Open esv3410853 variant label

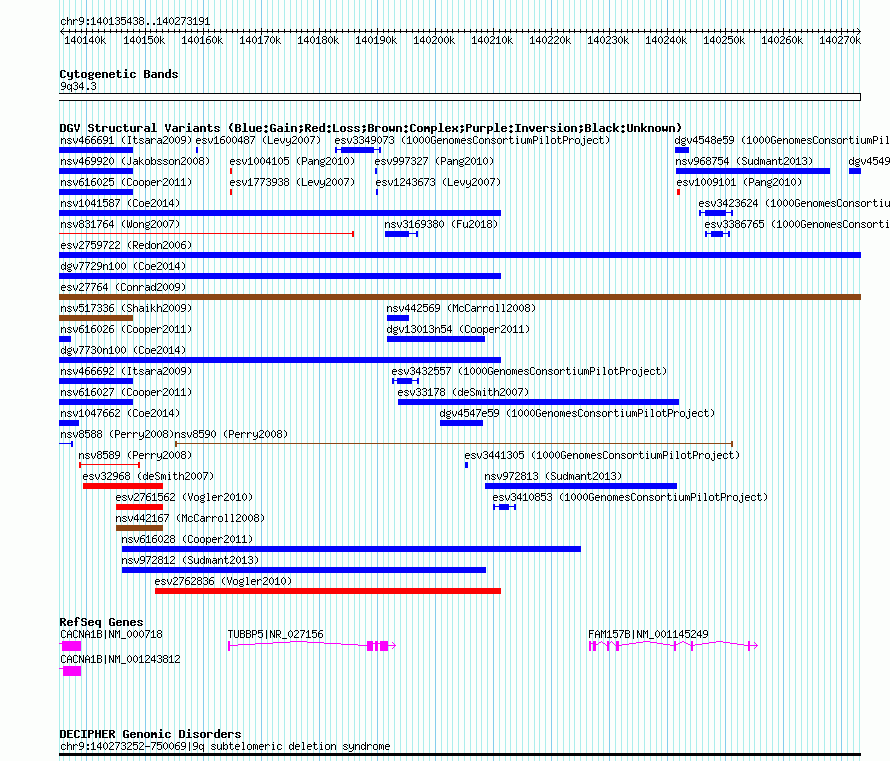[630, 497]
